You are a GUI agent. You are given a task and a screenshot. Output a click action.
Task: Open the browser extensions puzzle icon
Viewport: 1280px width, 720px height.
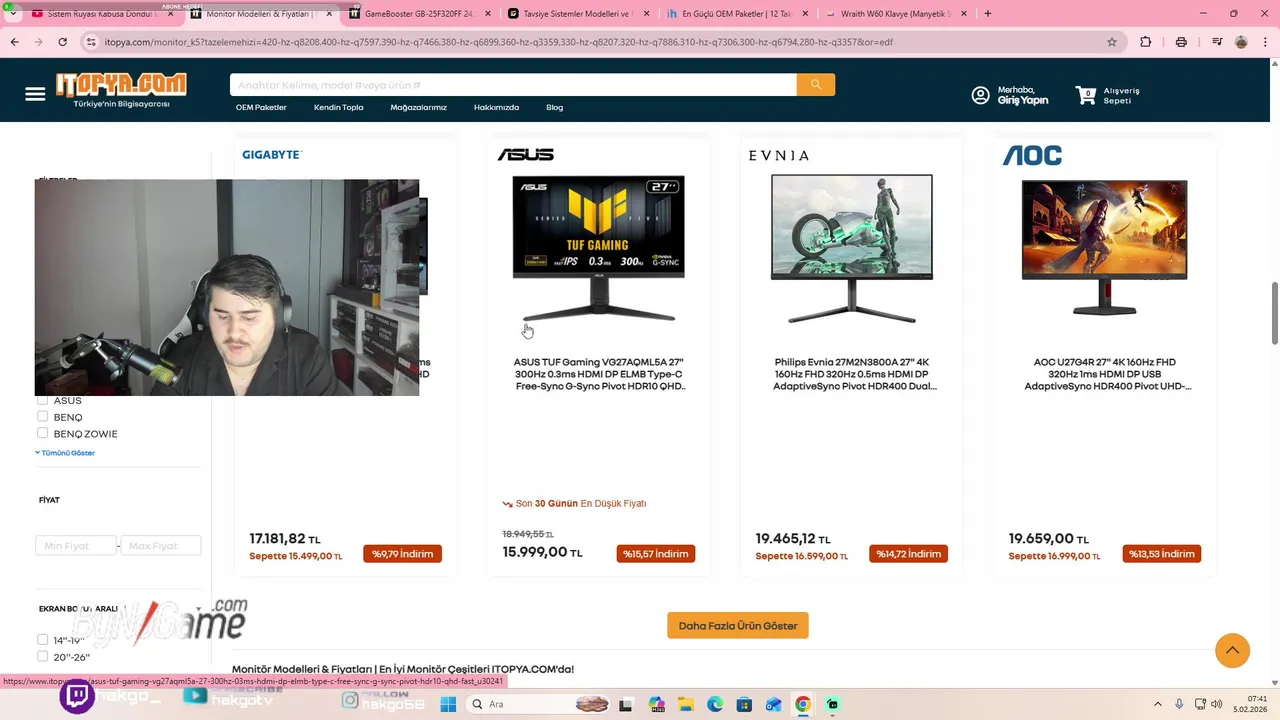[x=1146, y=42]
